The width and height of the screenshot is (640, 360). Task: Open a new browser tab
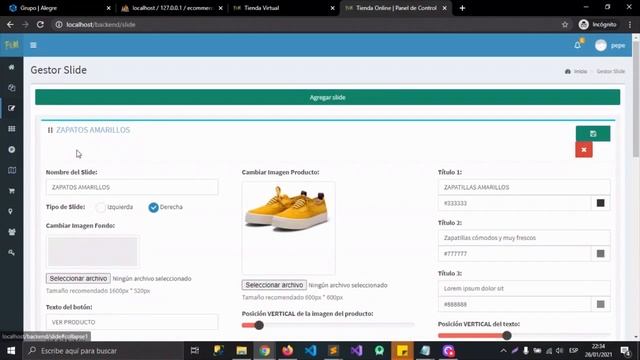click(x=462, y=8)
